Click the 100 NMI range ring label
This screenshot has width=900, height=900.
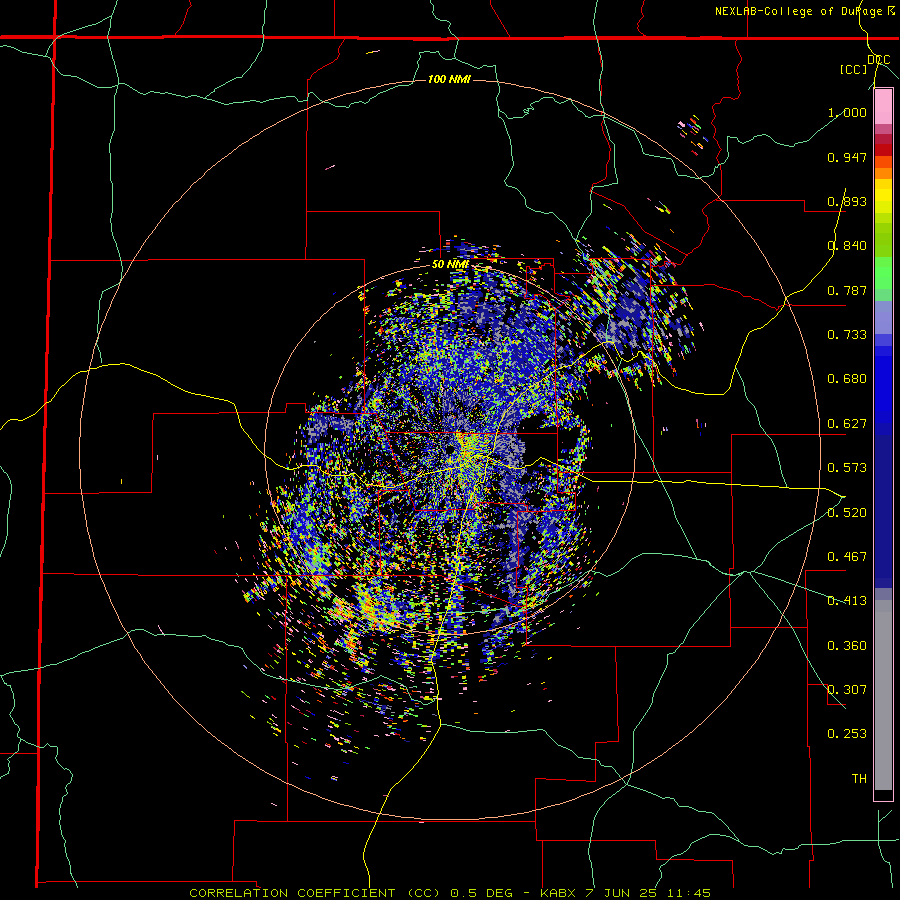449,79
